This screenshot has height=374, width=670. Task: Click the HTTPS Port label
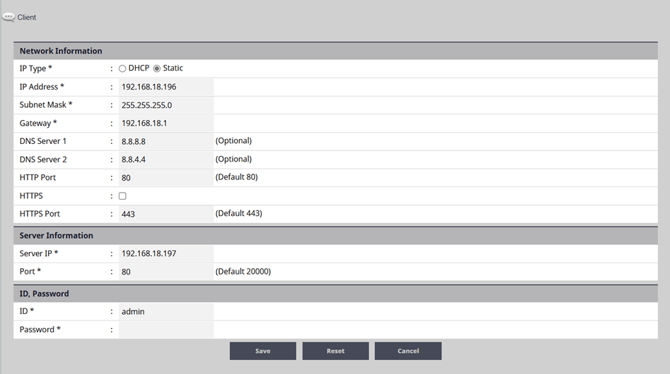[40, 214]
